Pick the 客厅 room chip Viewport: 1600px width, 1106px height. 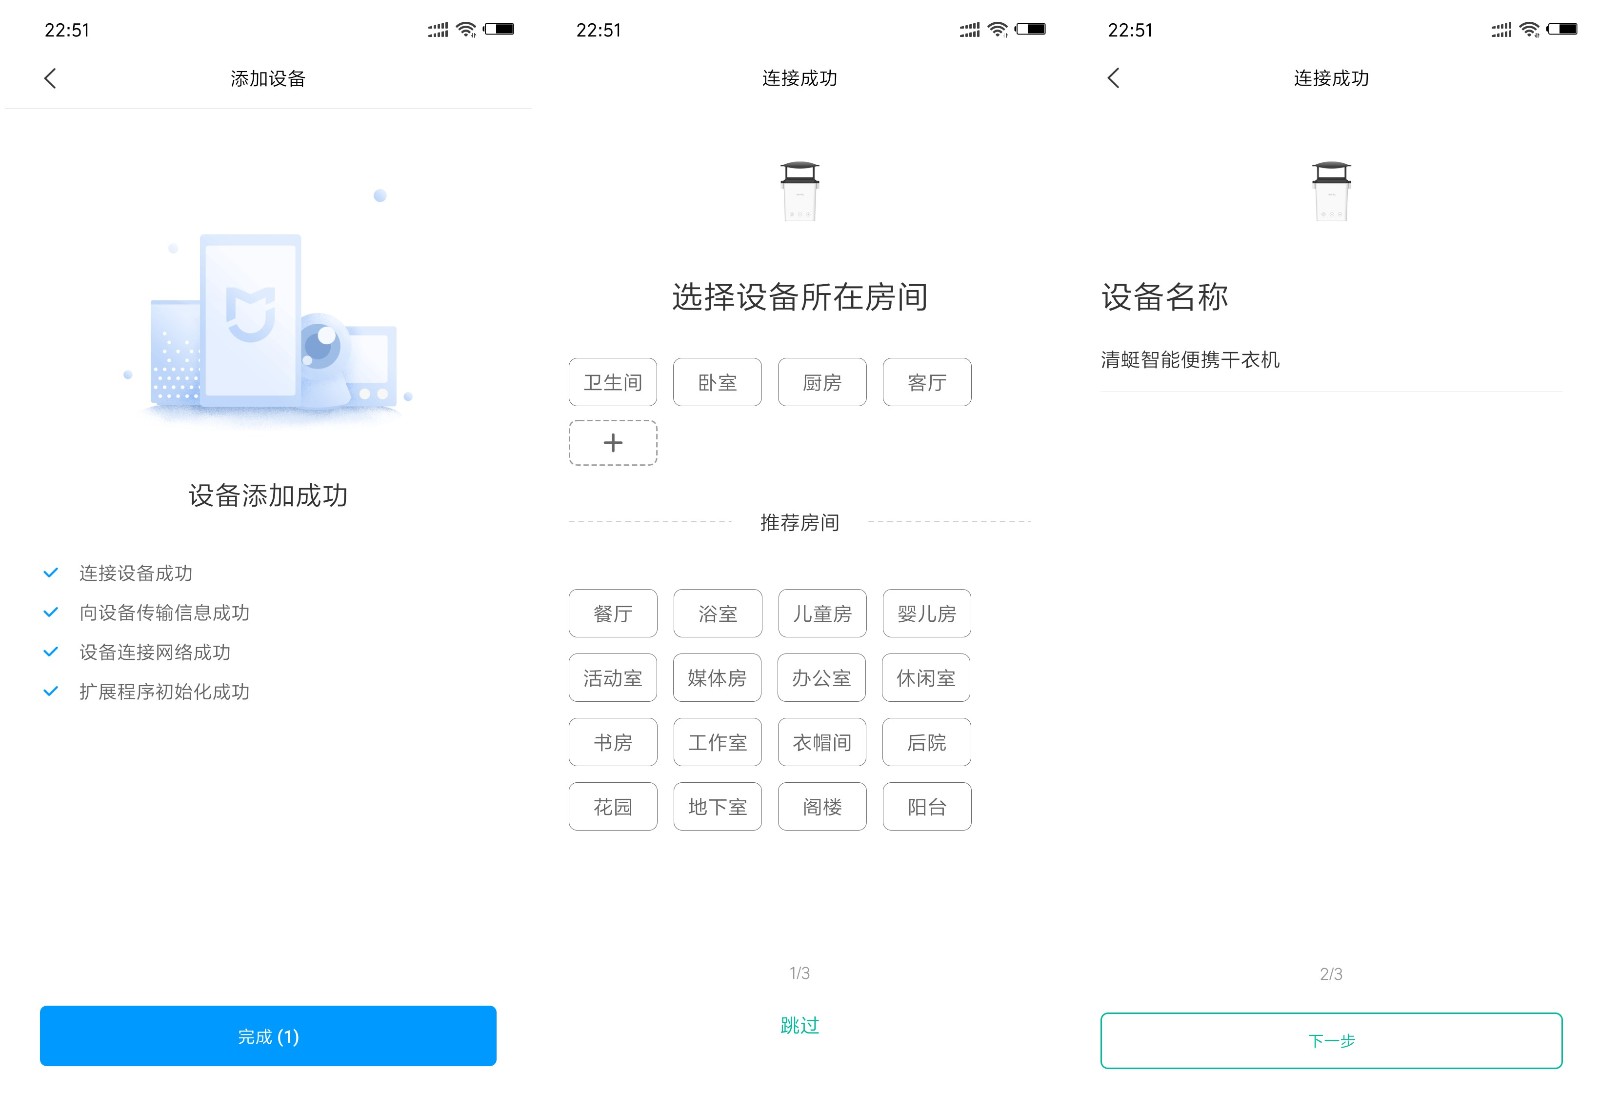(927, 383)
